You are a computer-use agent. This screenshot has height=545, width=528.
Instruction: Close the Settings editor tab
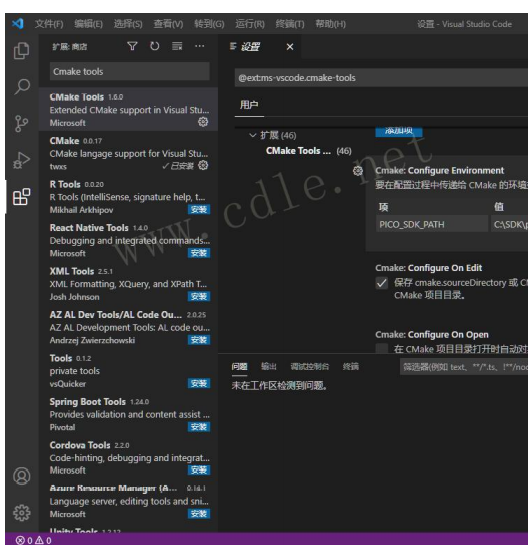pyautogui.click(x=290, y=47)
